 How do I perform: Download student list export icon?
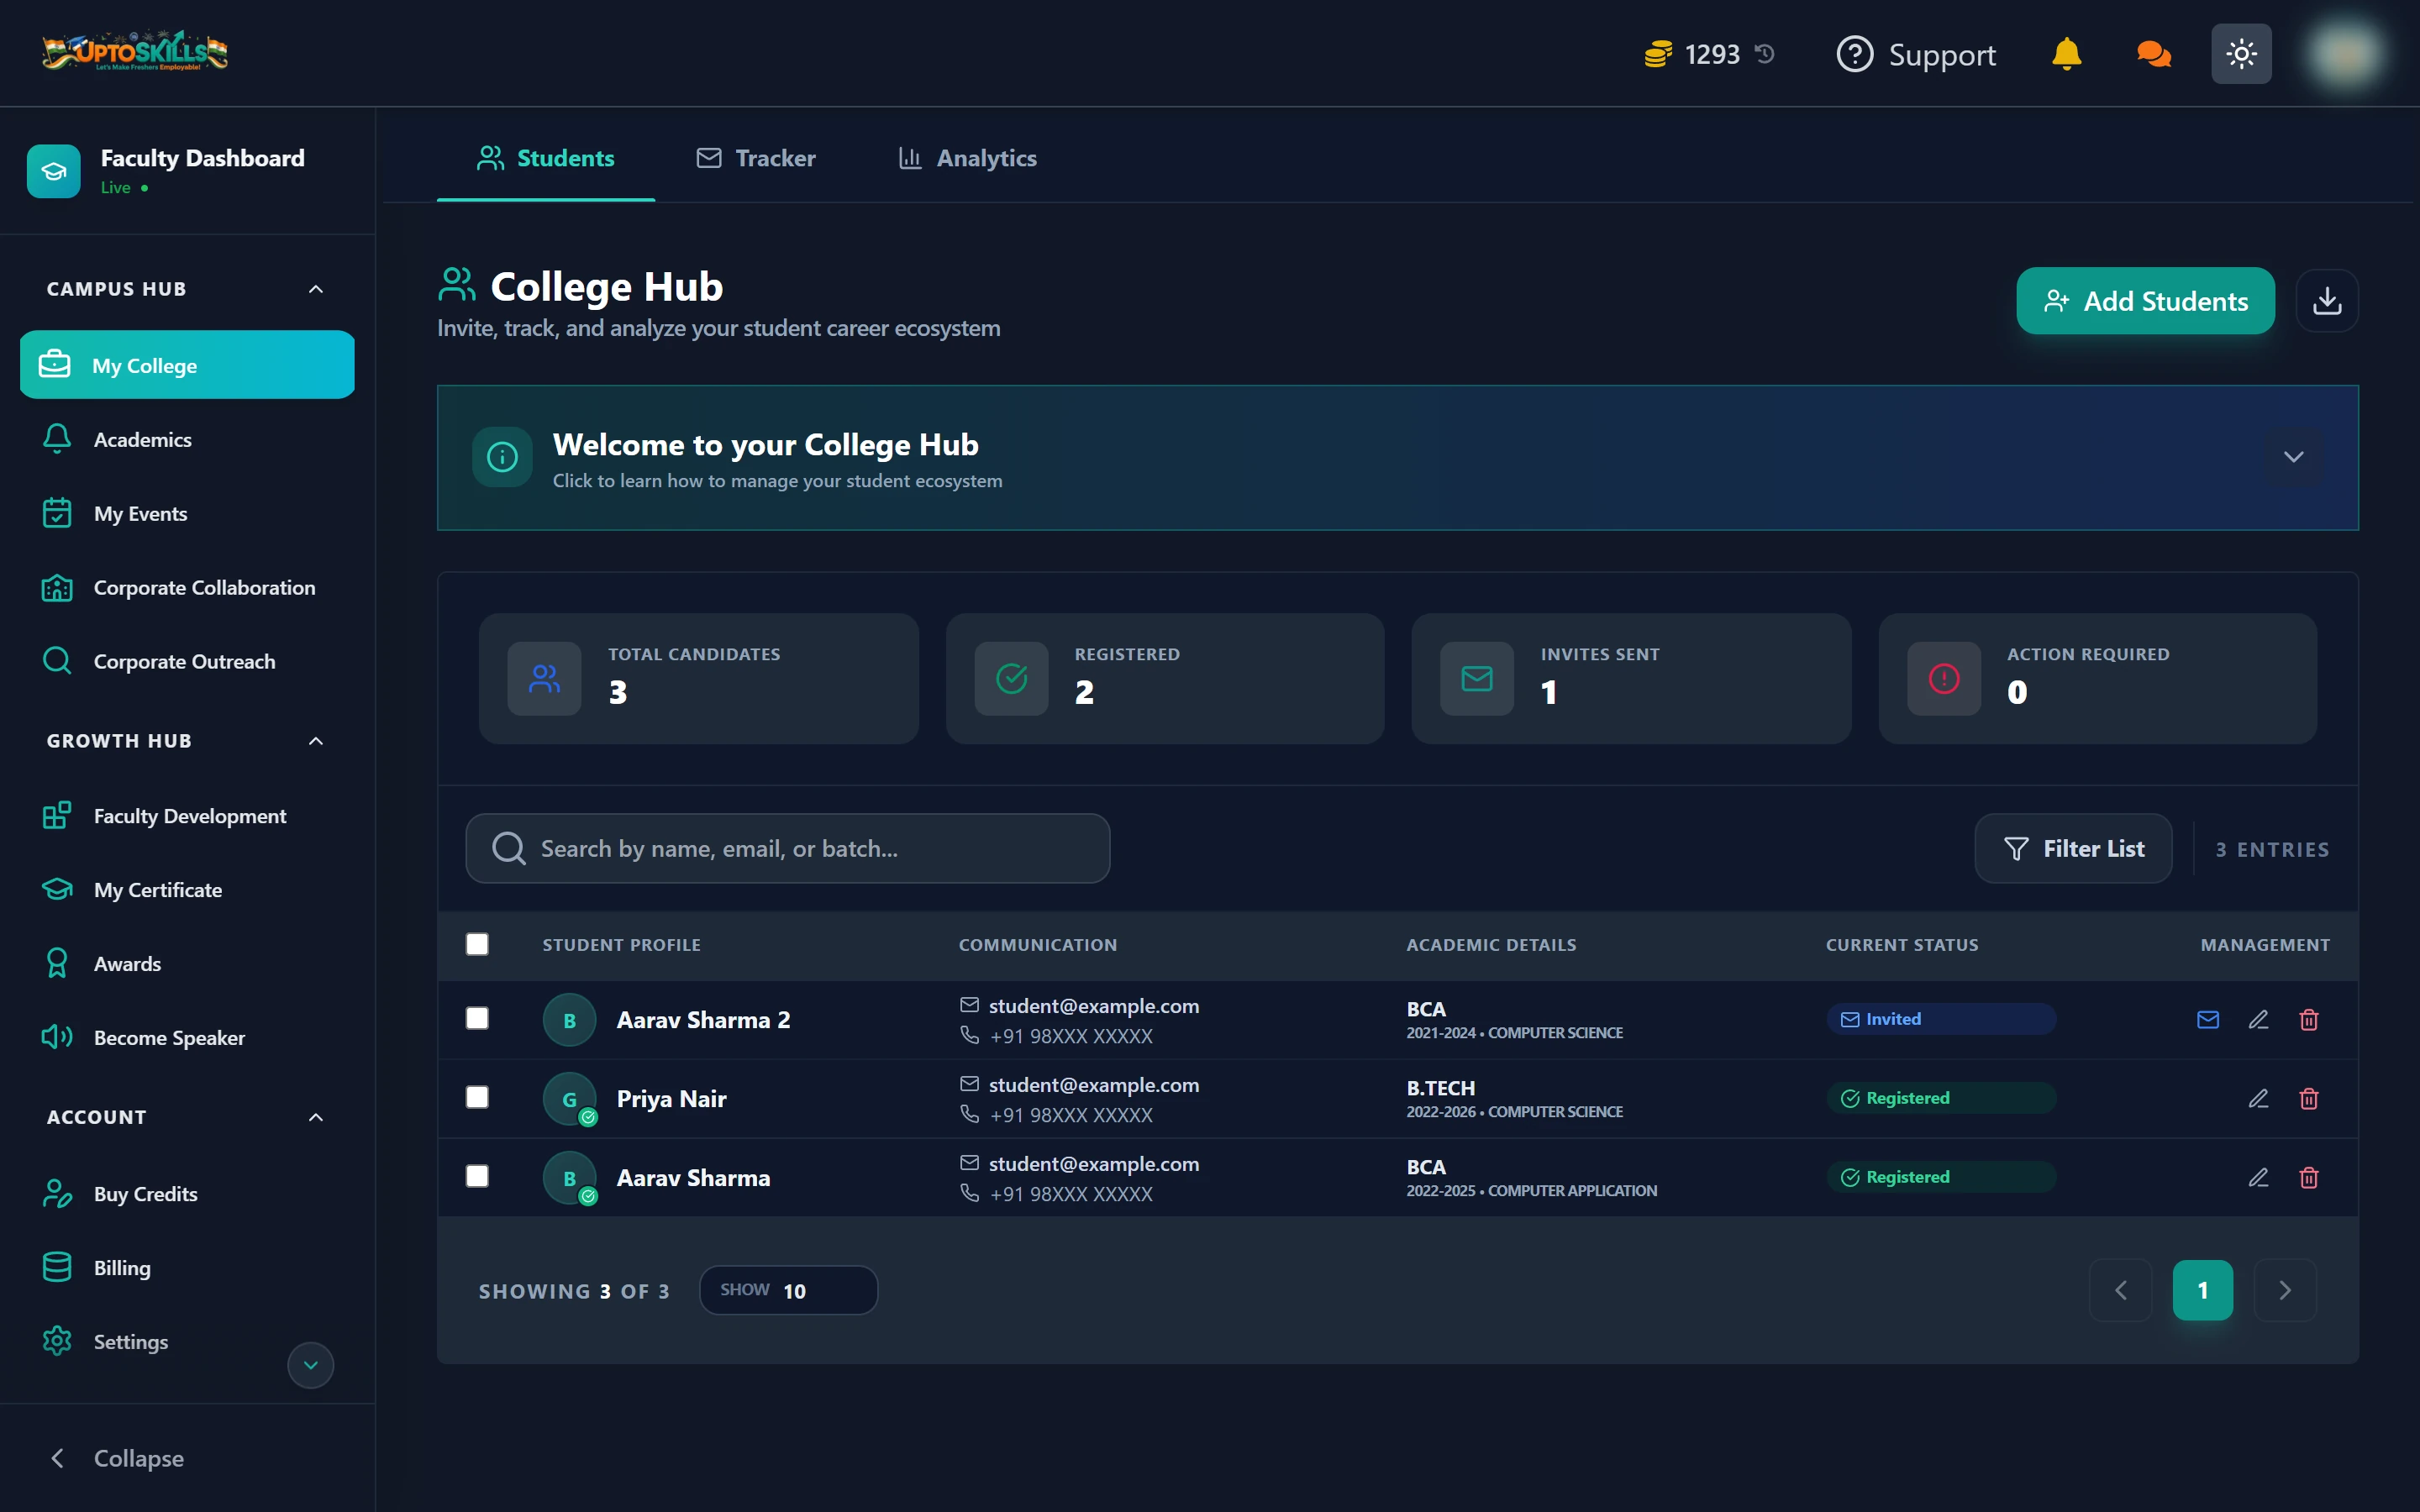[2327, 301]
